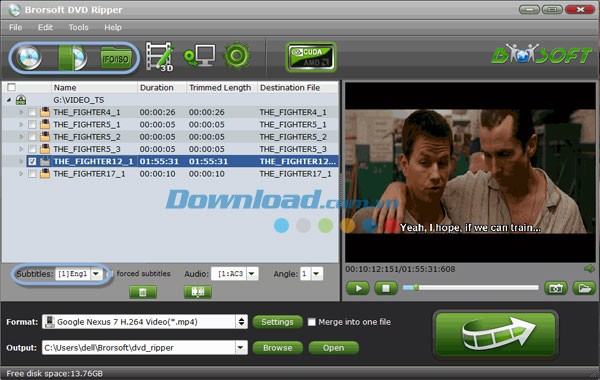The width and height of the screenshot is (600, 380).
Task: Take a snapshot with the camera icon
Action: [x=556, y=288]
